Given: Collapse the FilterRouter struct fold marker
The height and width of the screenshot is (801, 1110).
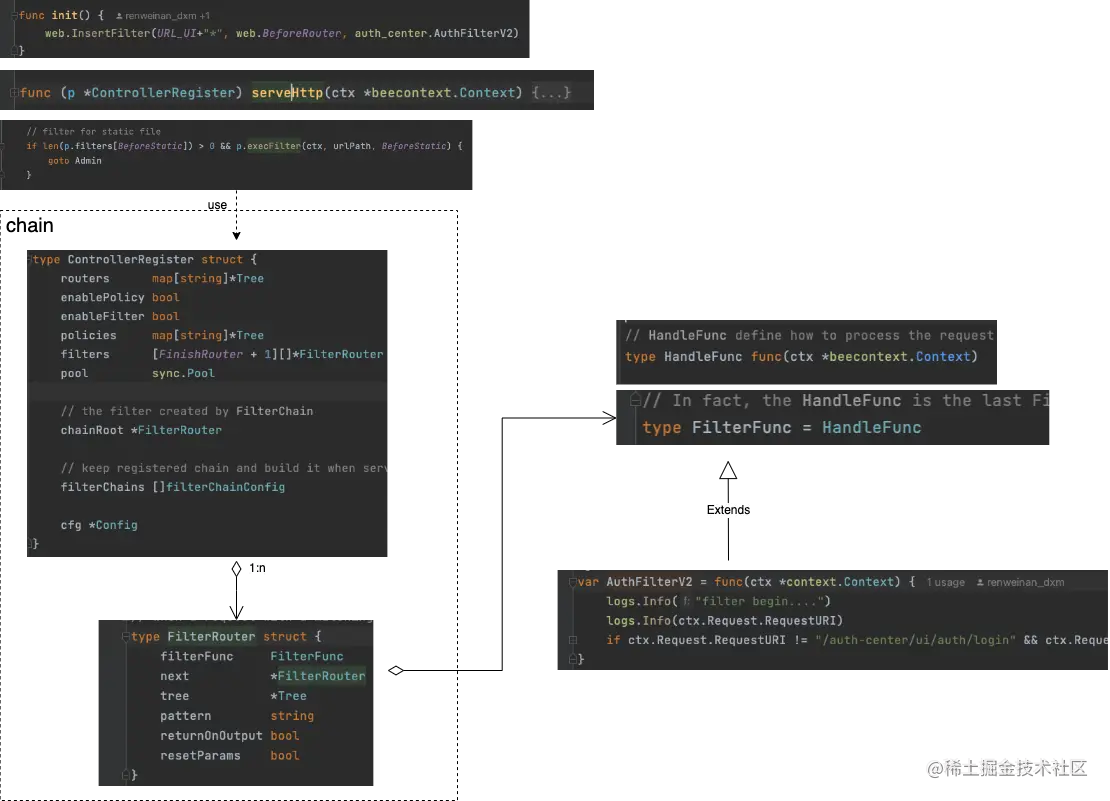Looking at the screenshot, I should click(x=126, y=637).
